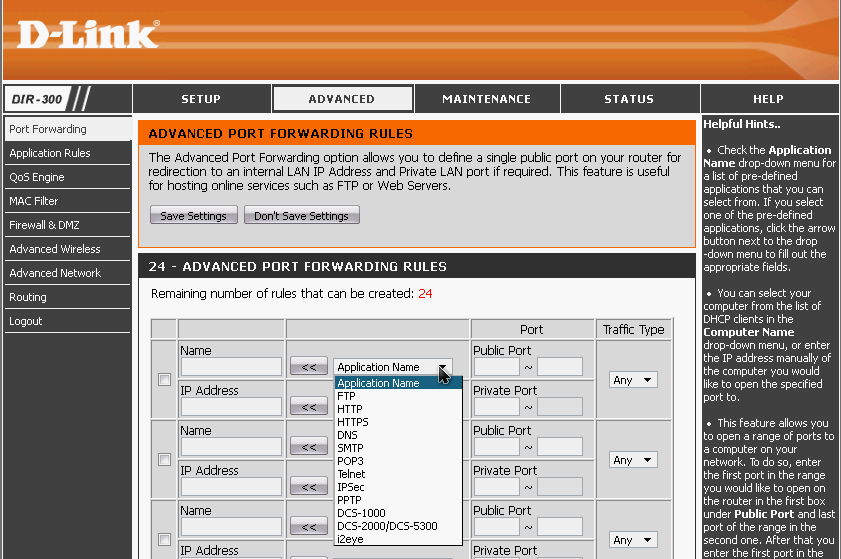
Task: Click the Don't Save Settings button
Action: (x=301, y=216)
